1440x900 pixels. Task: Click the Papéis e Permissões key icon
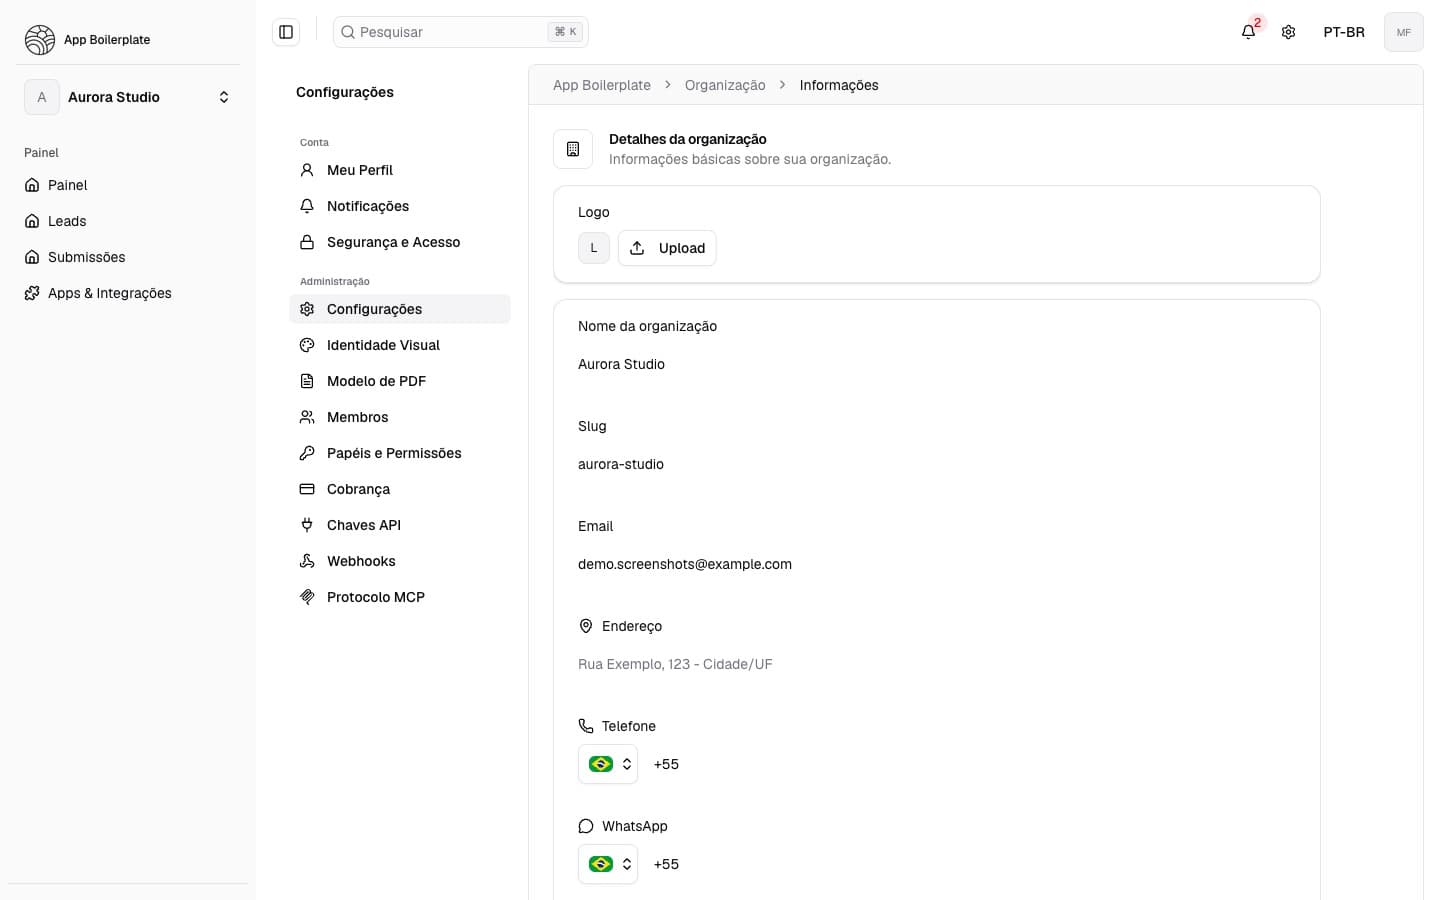tap(307, 453)
